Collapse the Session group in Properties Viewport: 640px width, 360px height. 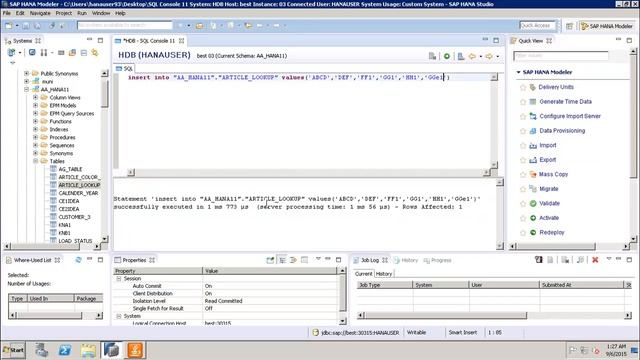click(119, 278)
